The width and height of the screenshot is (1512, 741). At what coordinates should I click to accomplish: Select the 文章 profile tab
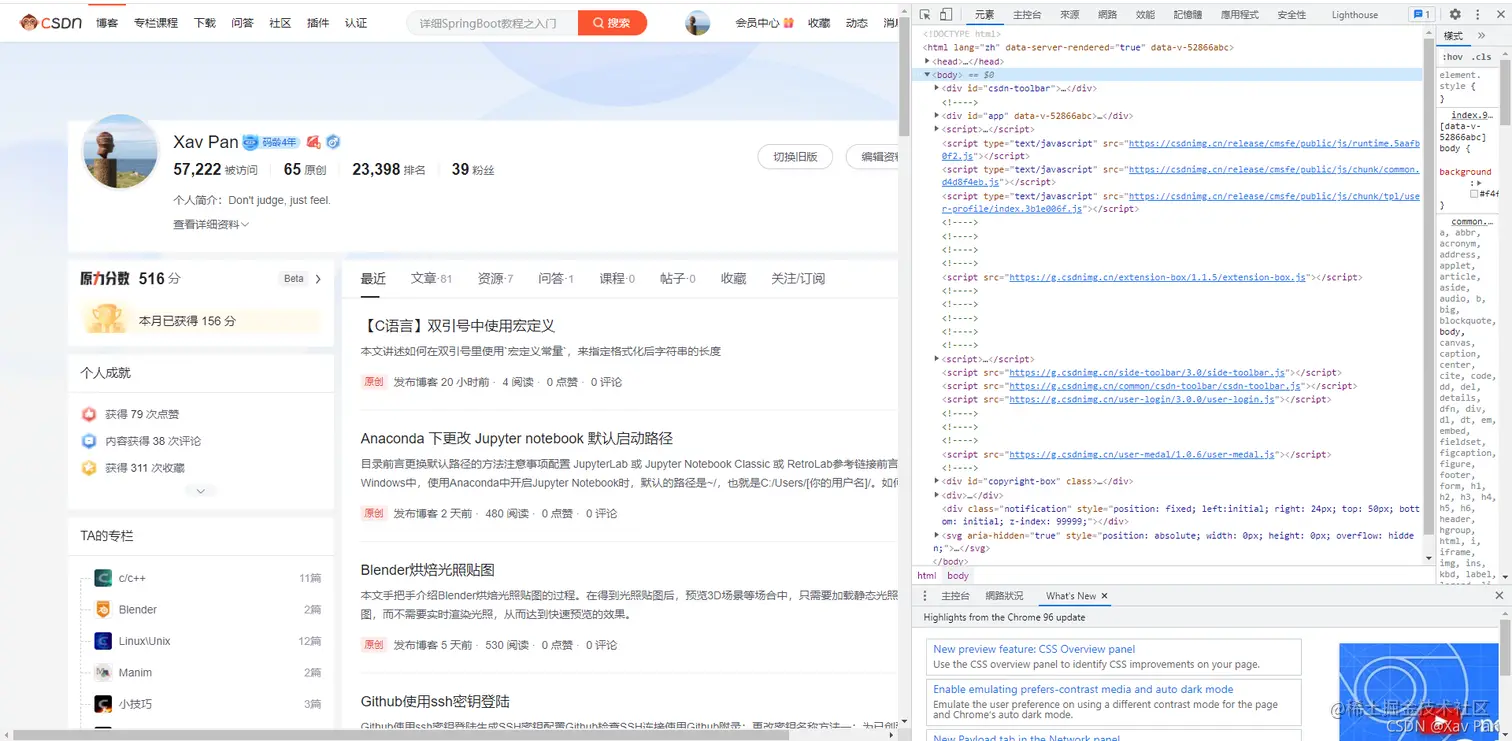coord(431,279)
